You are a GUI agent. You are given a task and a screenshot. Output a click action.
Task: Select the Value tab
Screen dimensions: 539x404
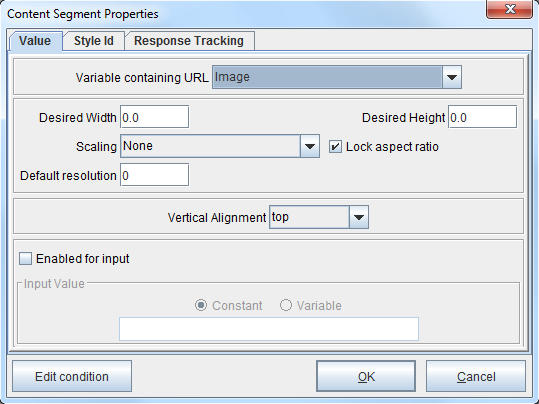point(35,41)
